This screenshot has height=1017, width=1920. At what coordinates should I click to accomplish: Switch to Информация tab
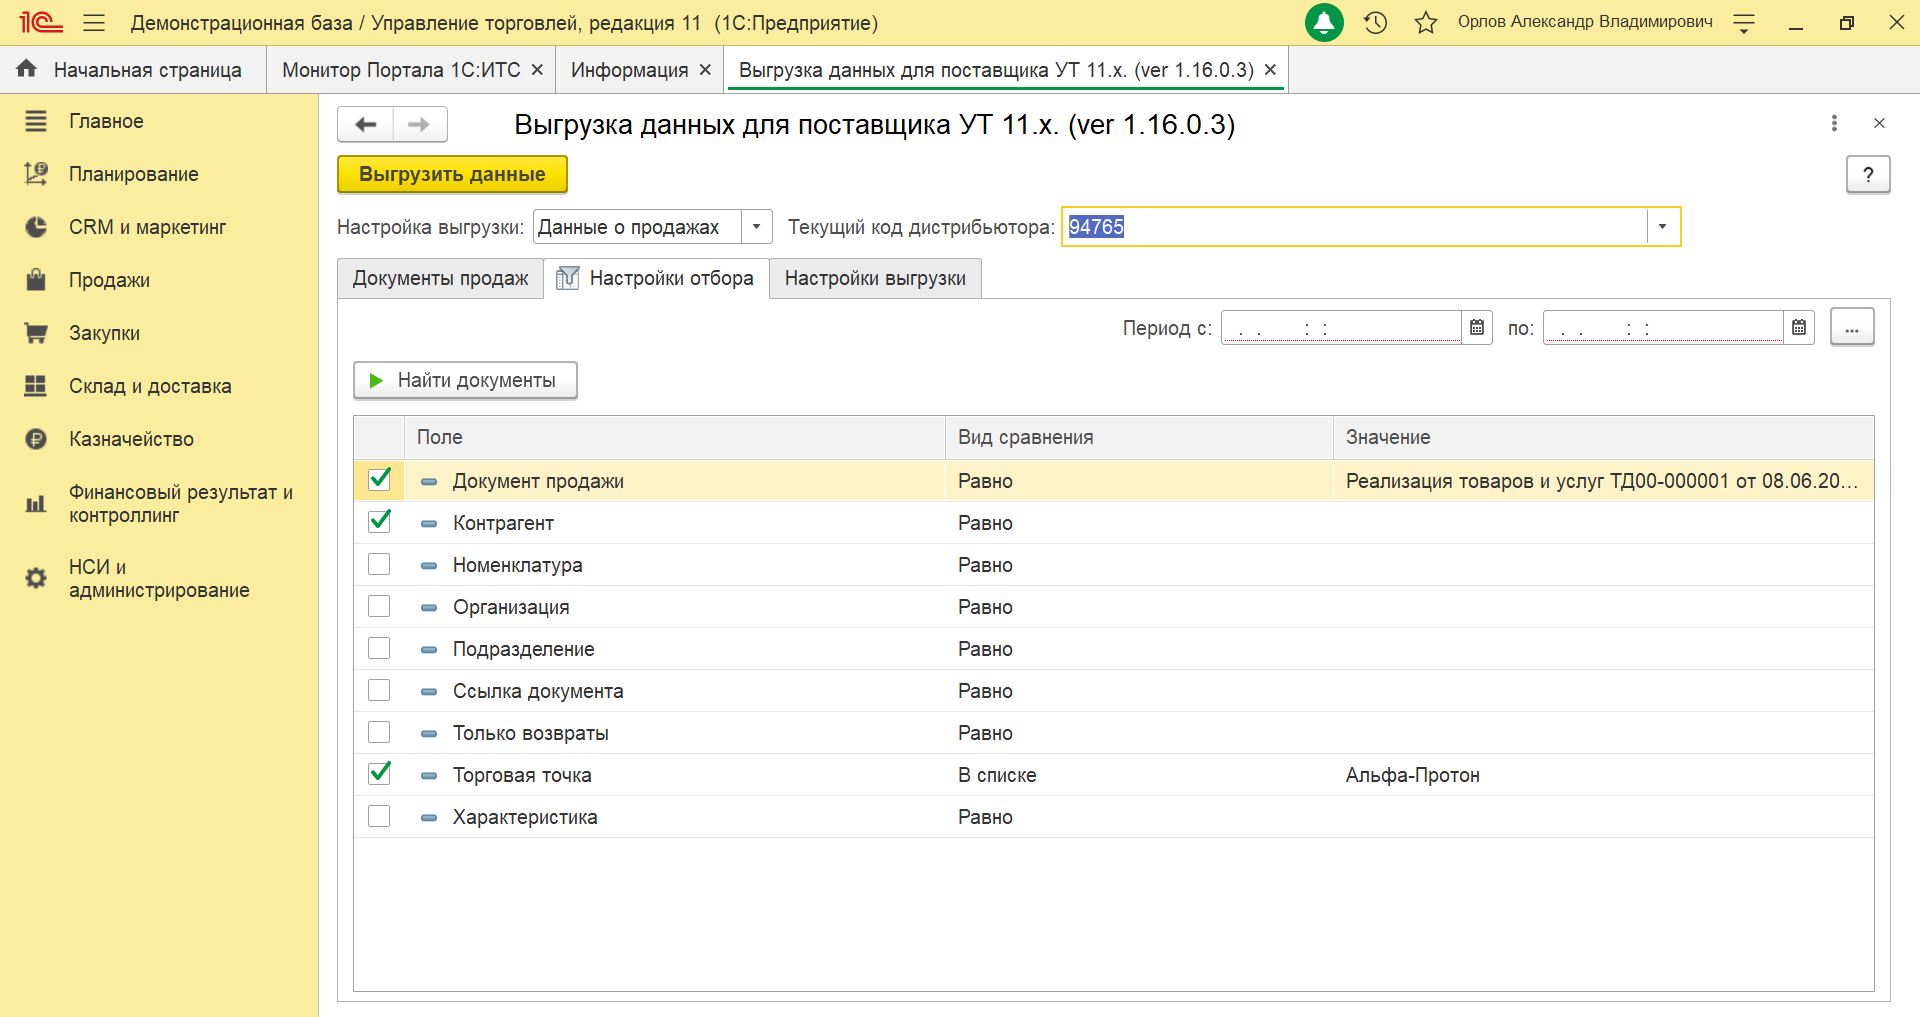[x=629, y=70]
